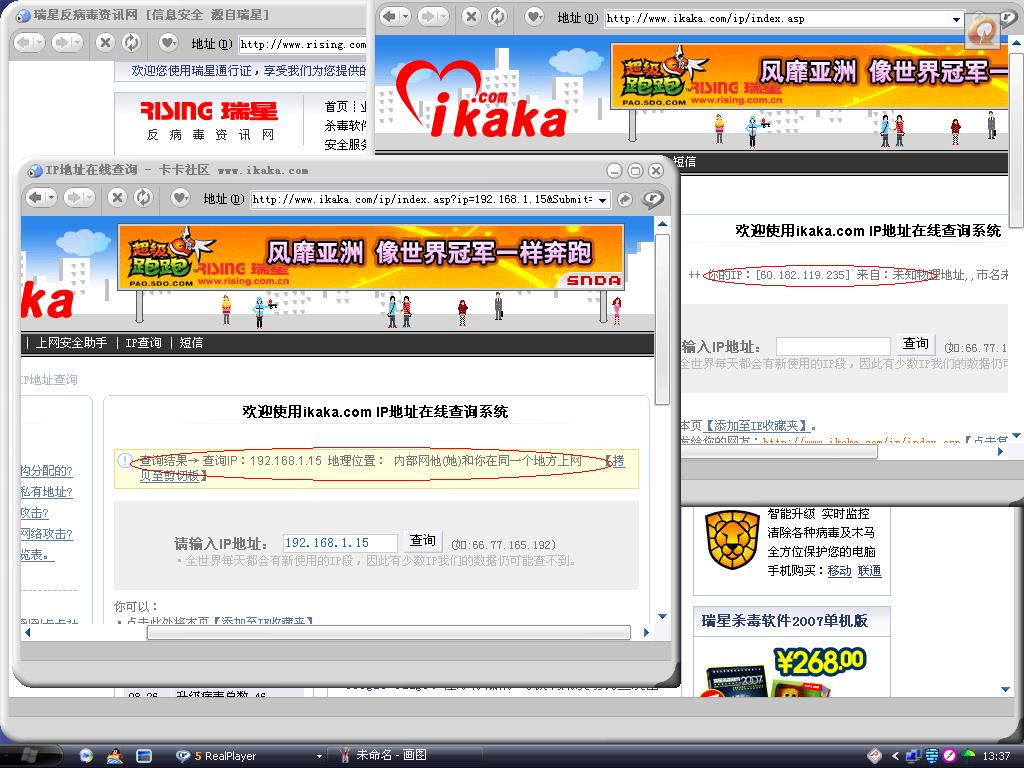Click empty IP input field in ikaka index window
This screenshot has height=768, width=1024.
[x=833, y=346]
